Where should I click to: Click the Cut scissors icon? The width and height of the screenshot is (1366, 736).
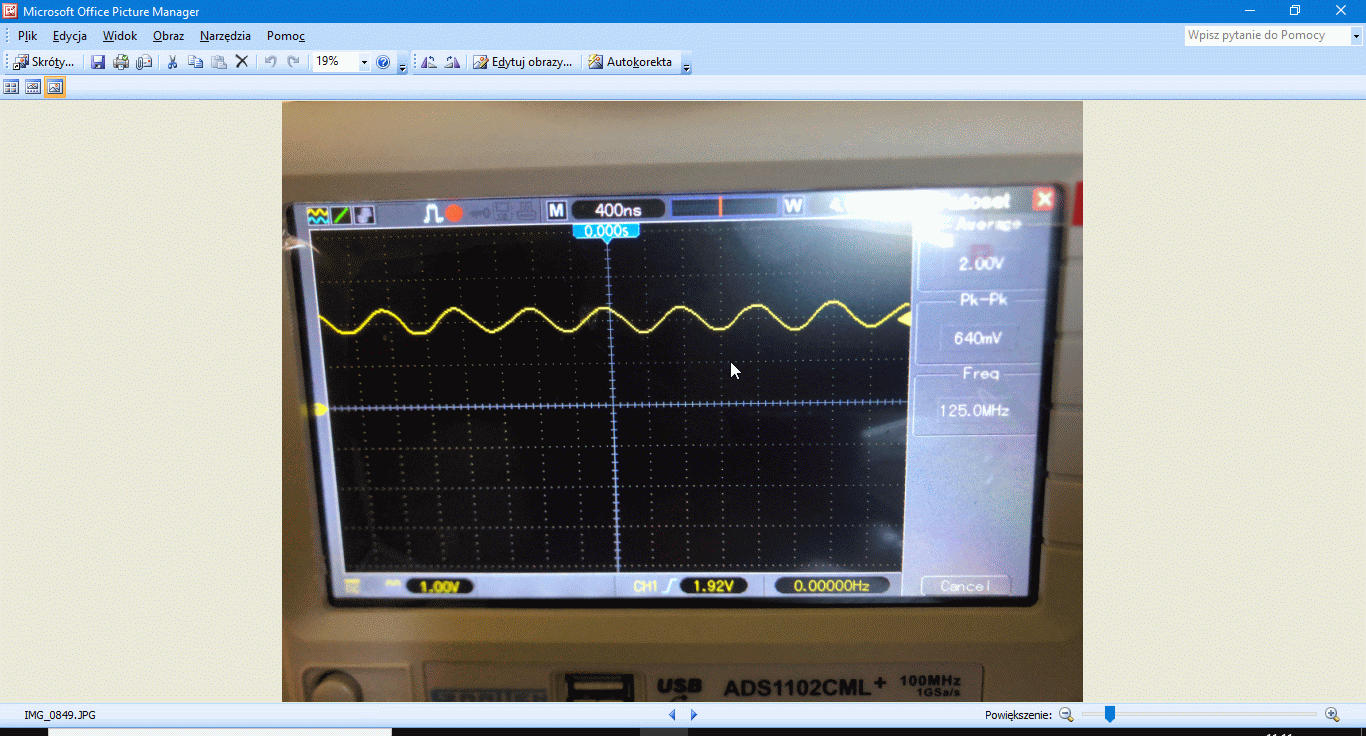click(x=172, y=62)
